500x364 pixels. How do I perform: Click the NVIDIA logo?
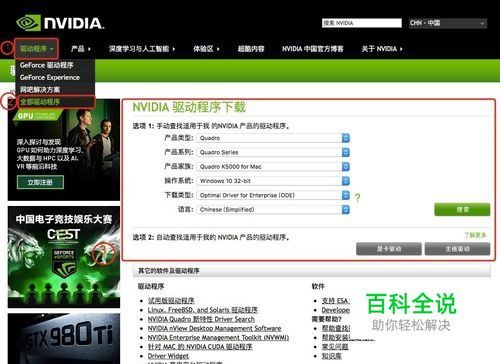pyautogui.click(x=60, y=23)
